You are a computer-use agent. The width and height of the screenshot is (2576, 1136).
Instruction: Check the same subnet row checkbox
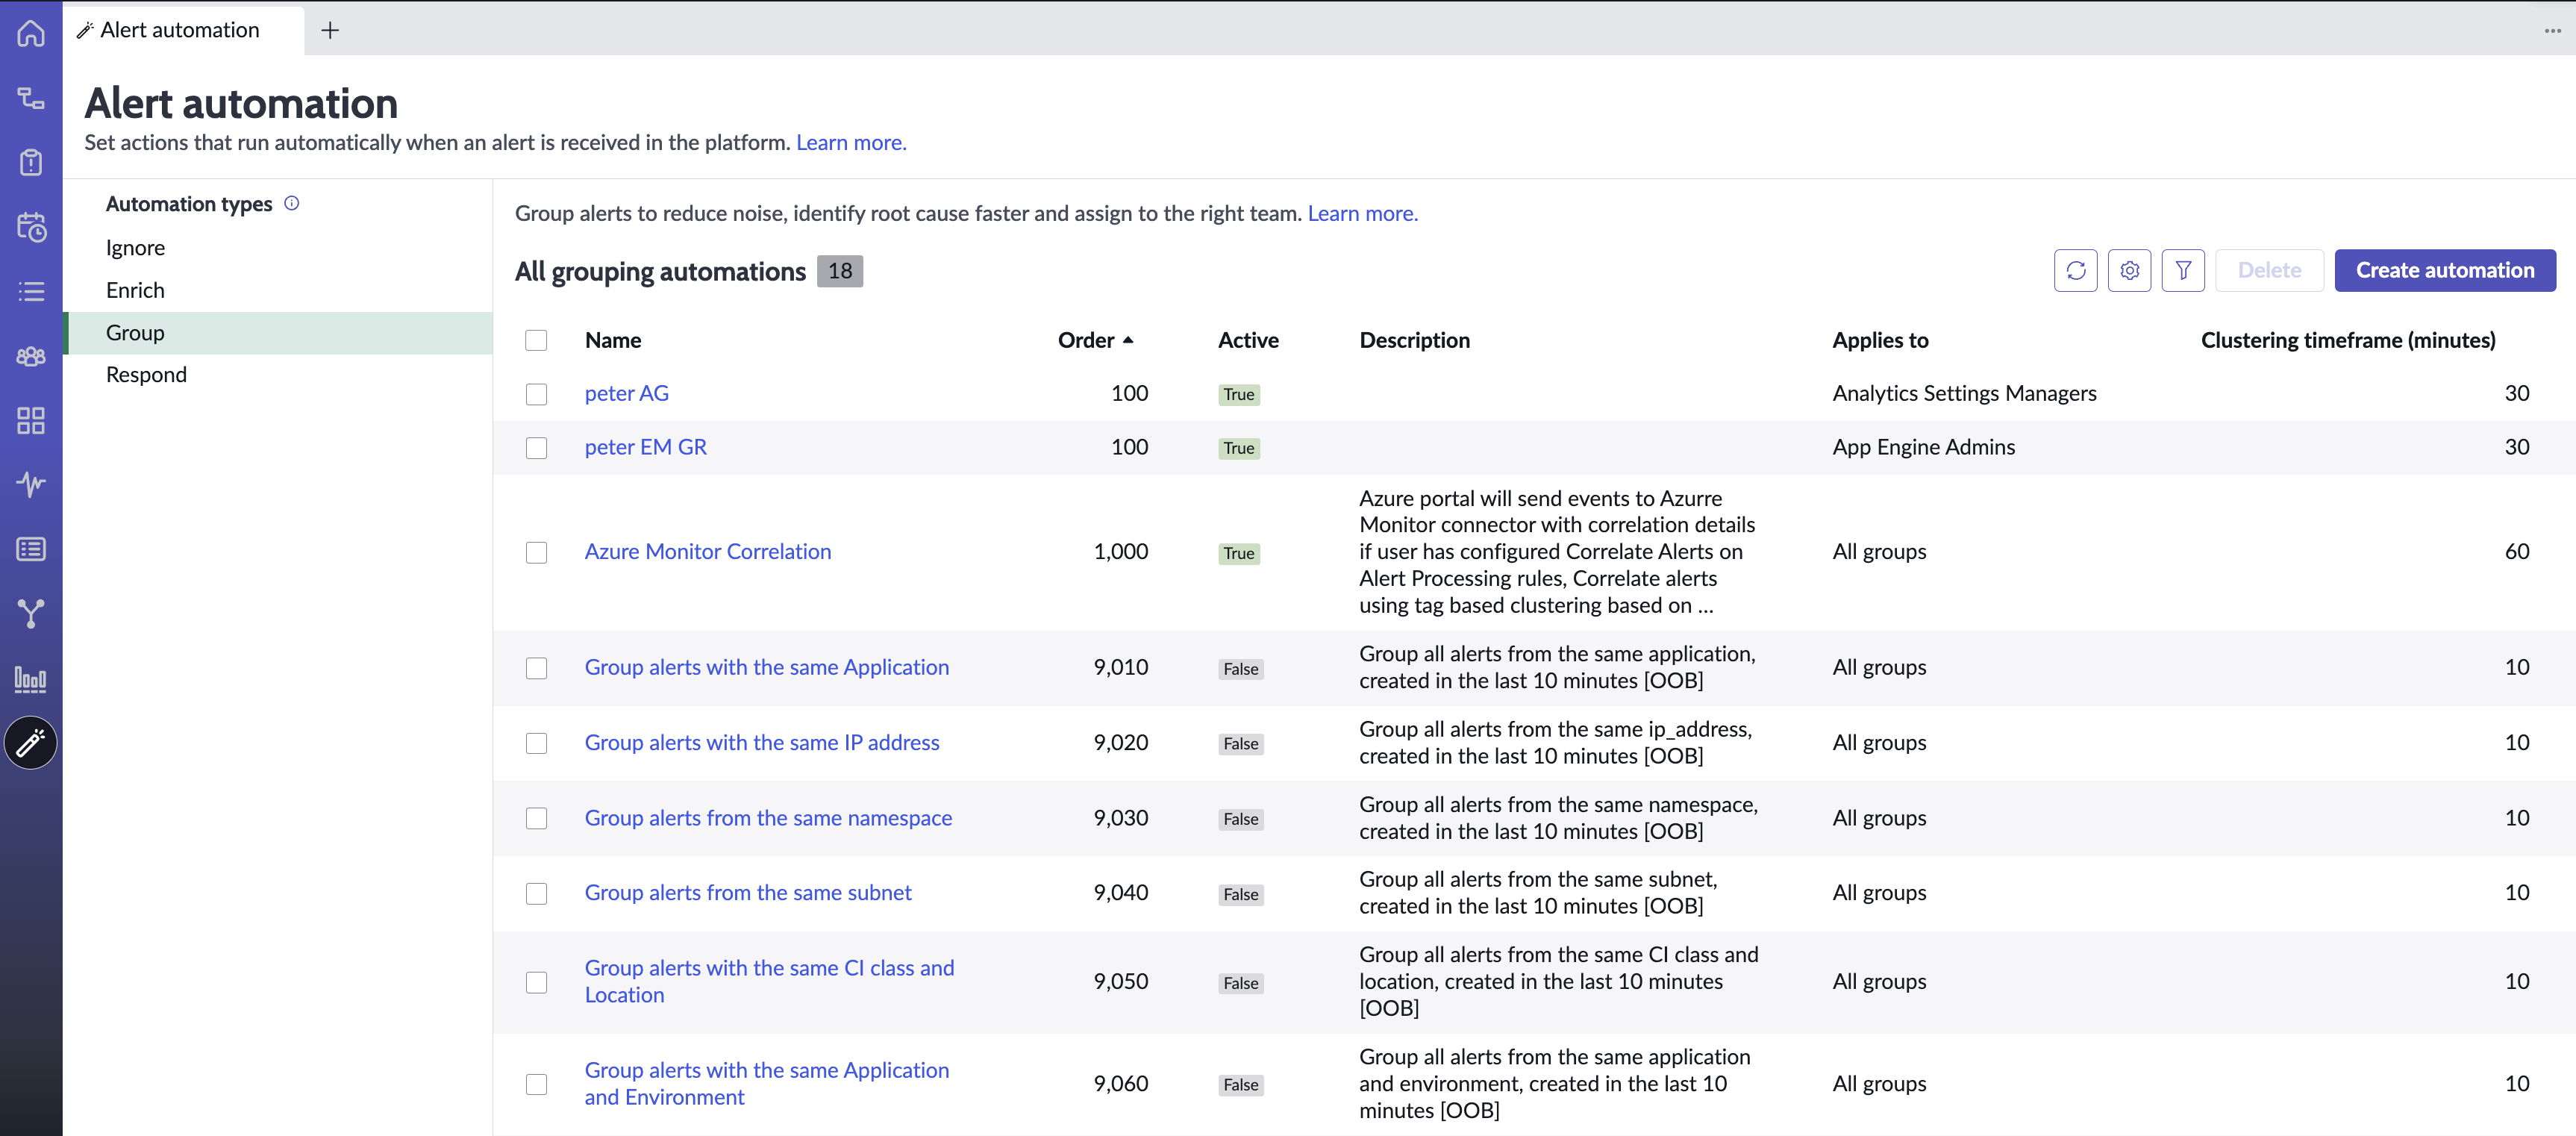(x=537, y=894)
